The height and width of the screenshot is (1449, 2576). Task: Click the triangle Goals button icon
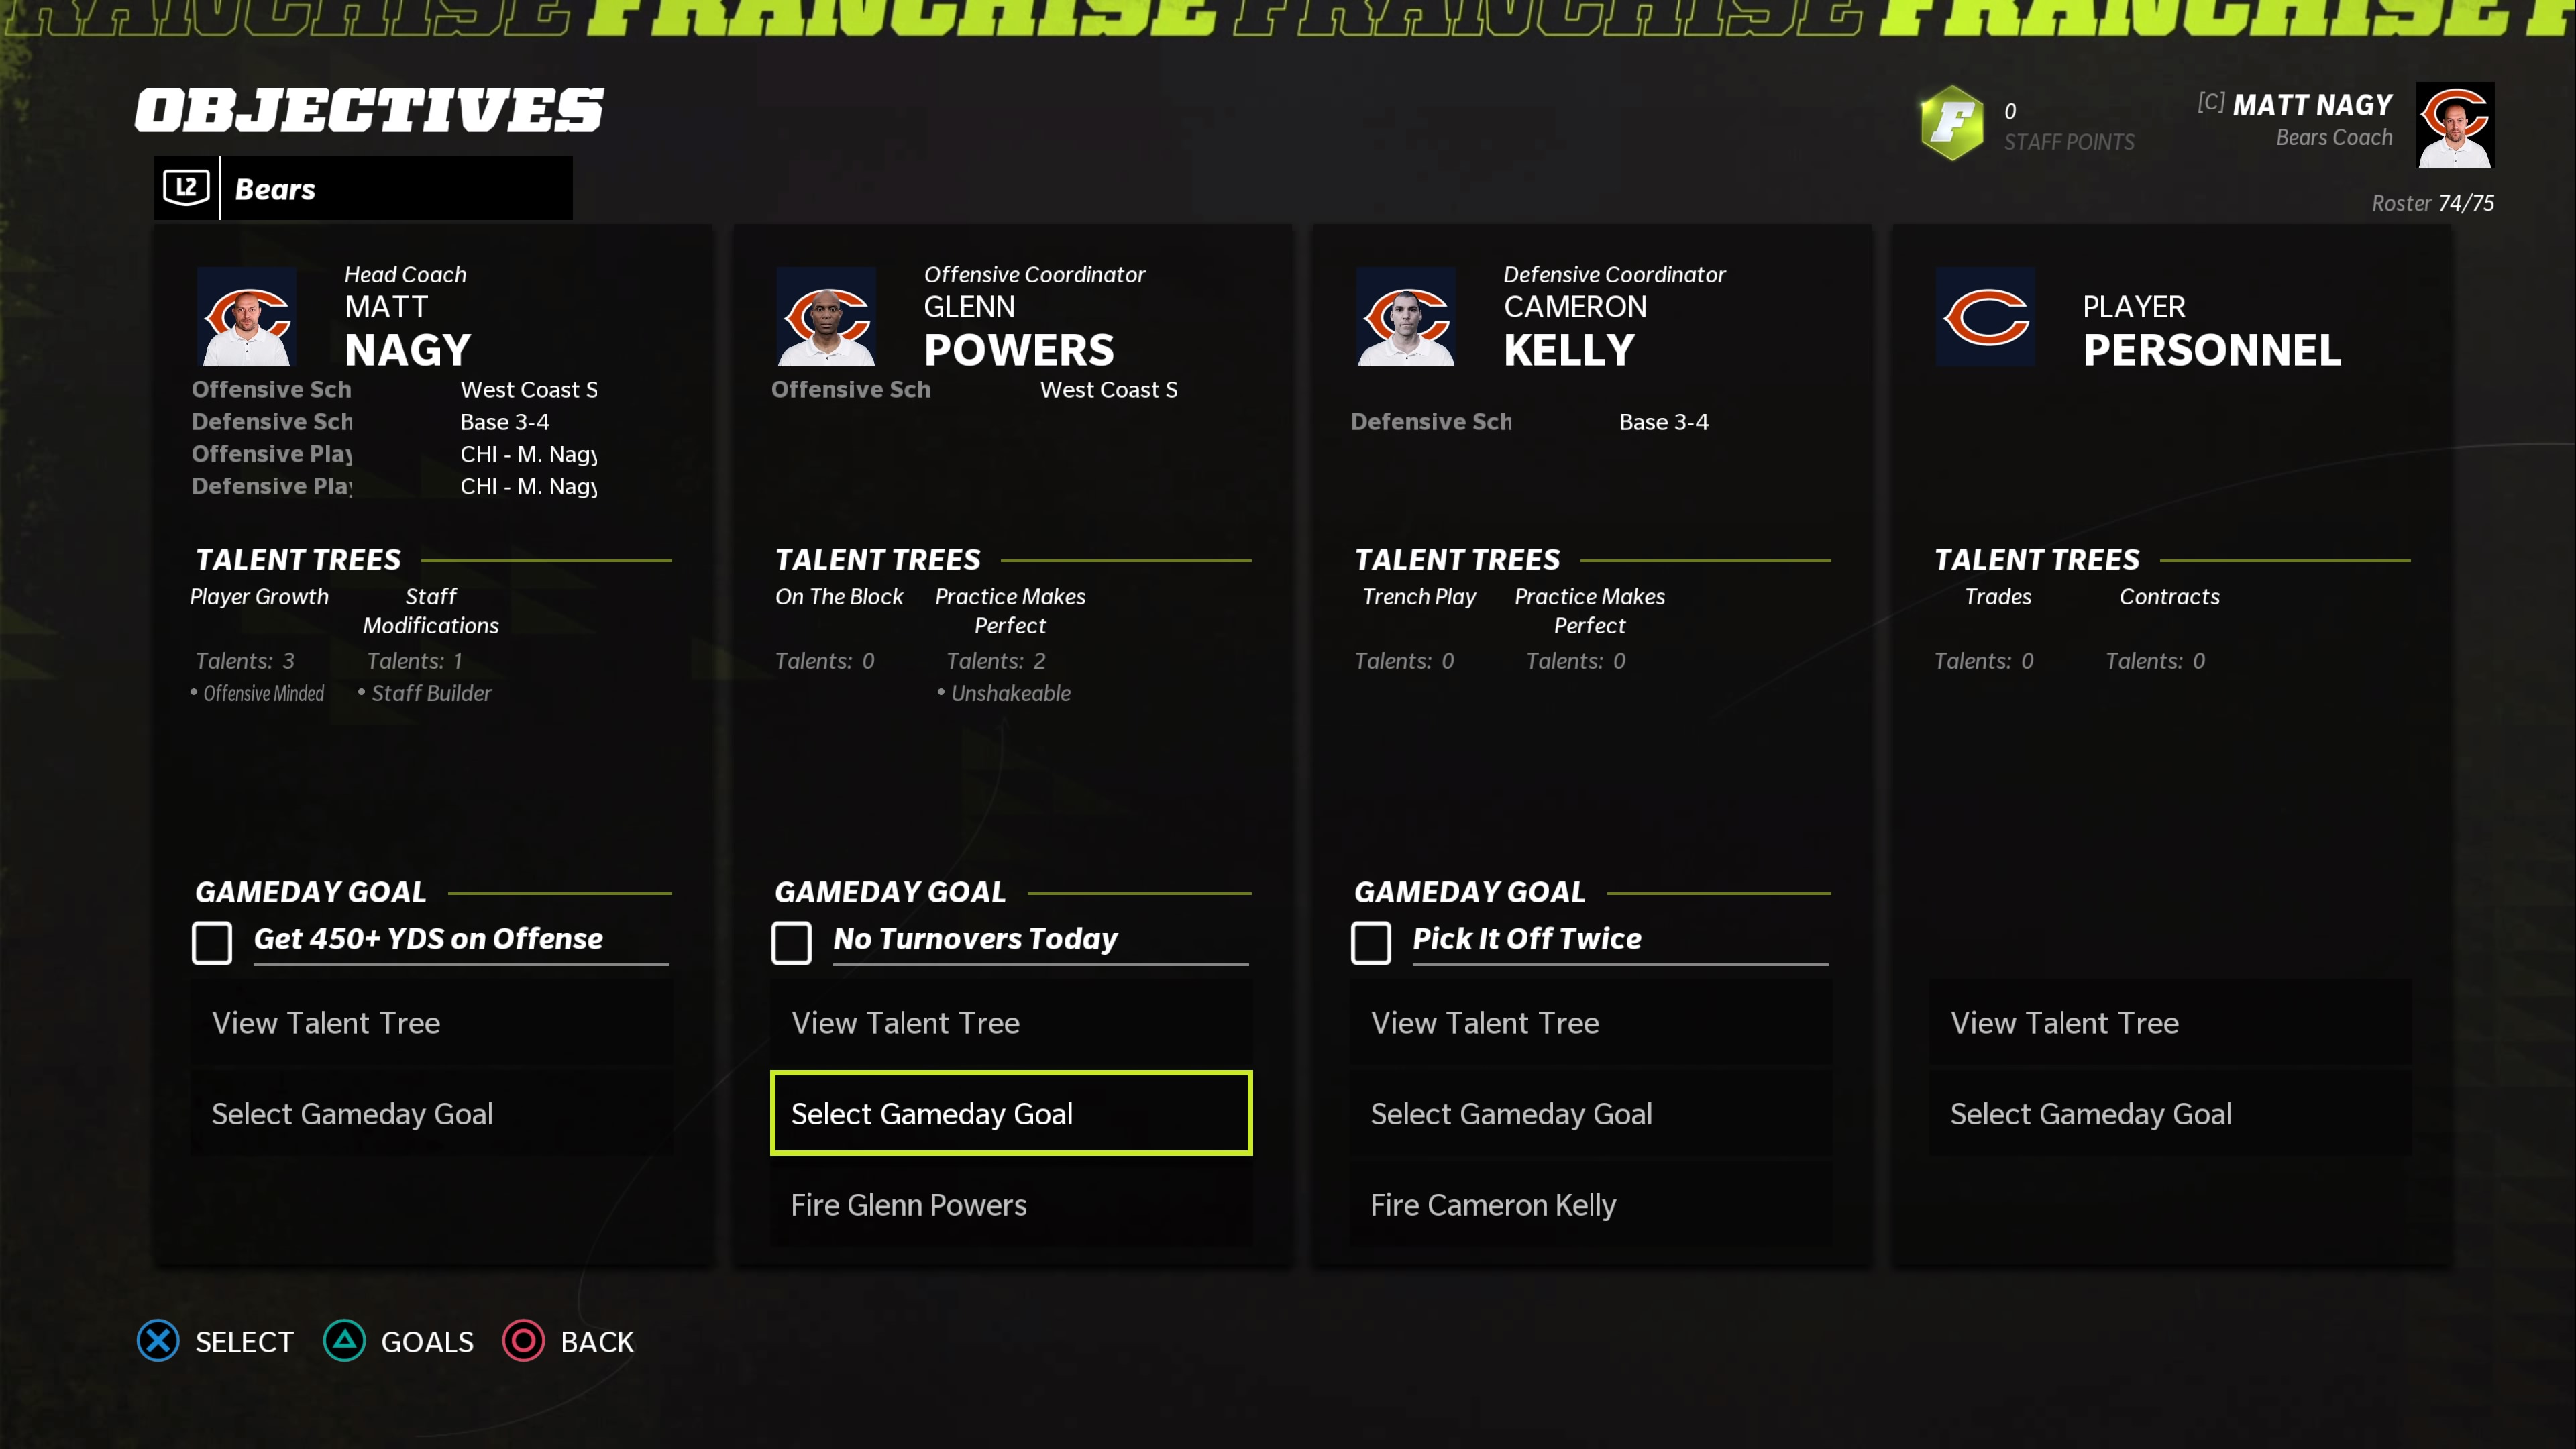[x=345, y=1341]
